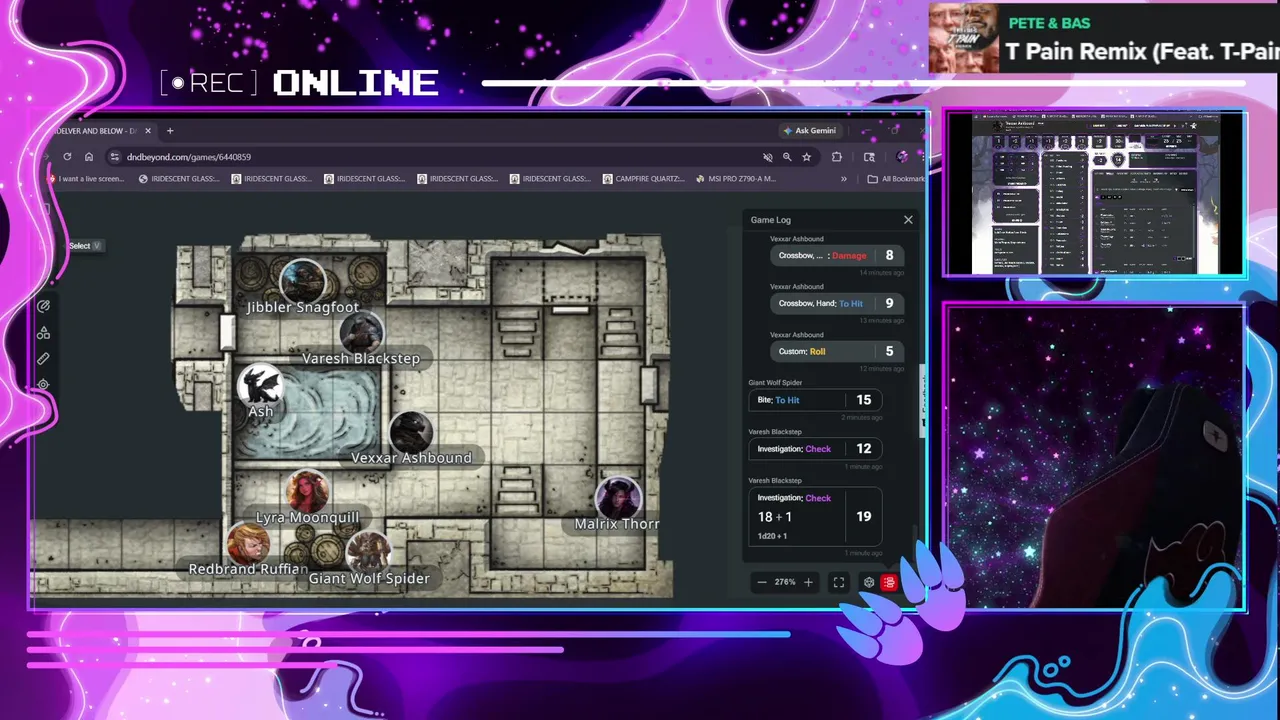The width and height of the screenshot is (1280, 720).
Task: Open Investigation Check 12 log entry
Action: click(816, 449)
